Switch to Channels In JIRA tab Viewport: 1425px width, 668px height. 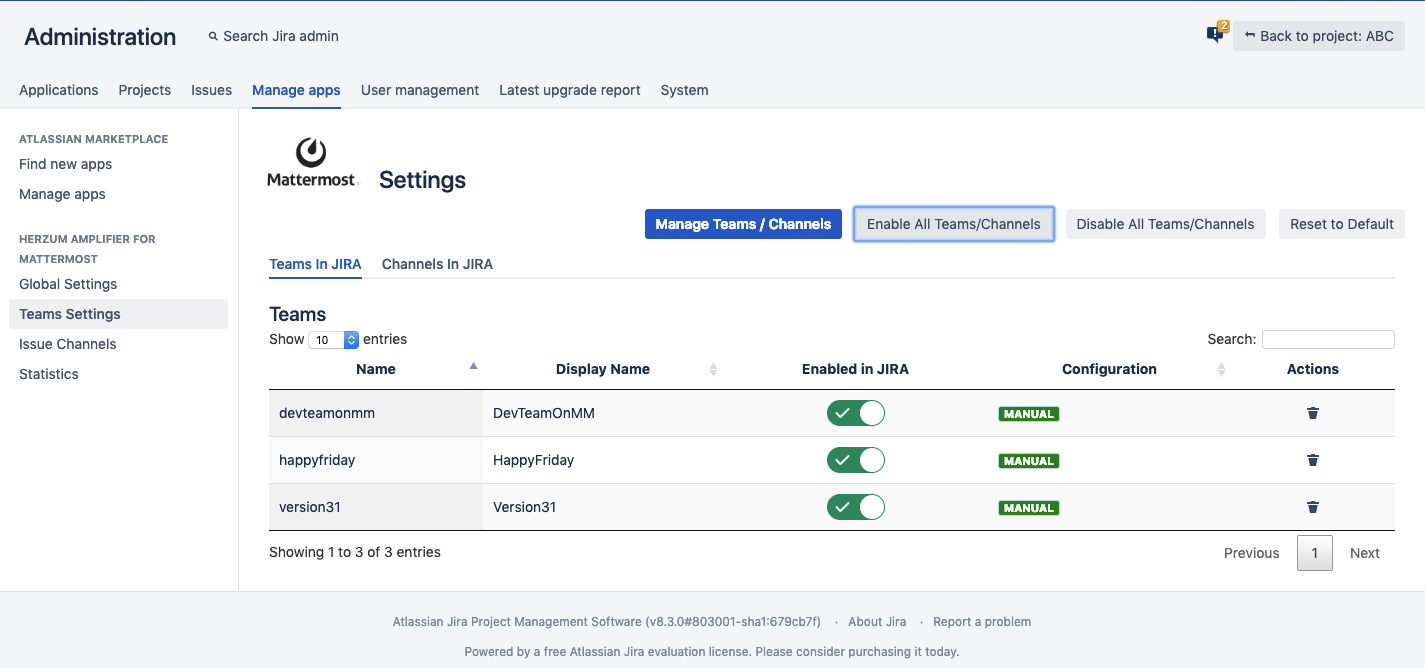(x=437, y=264)
